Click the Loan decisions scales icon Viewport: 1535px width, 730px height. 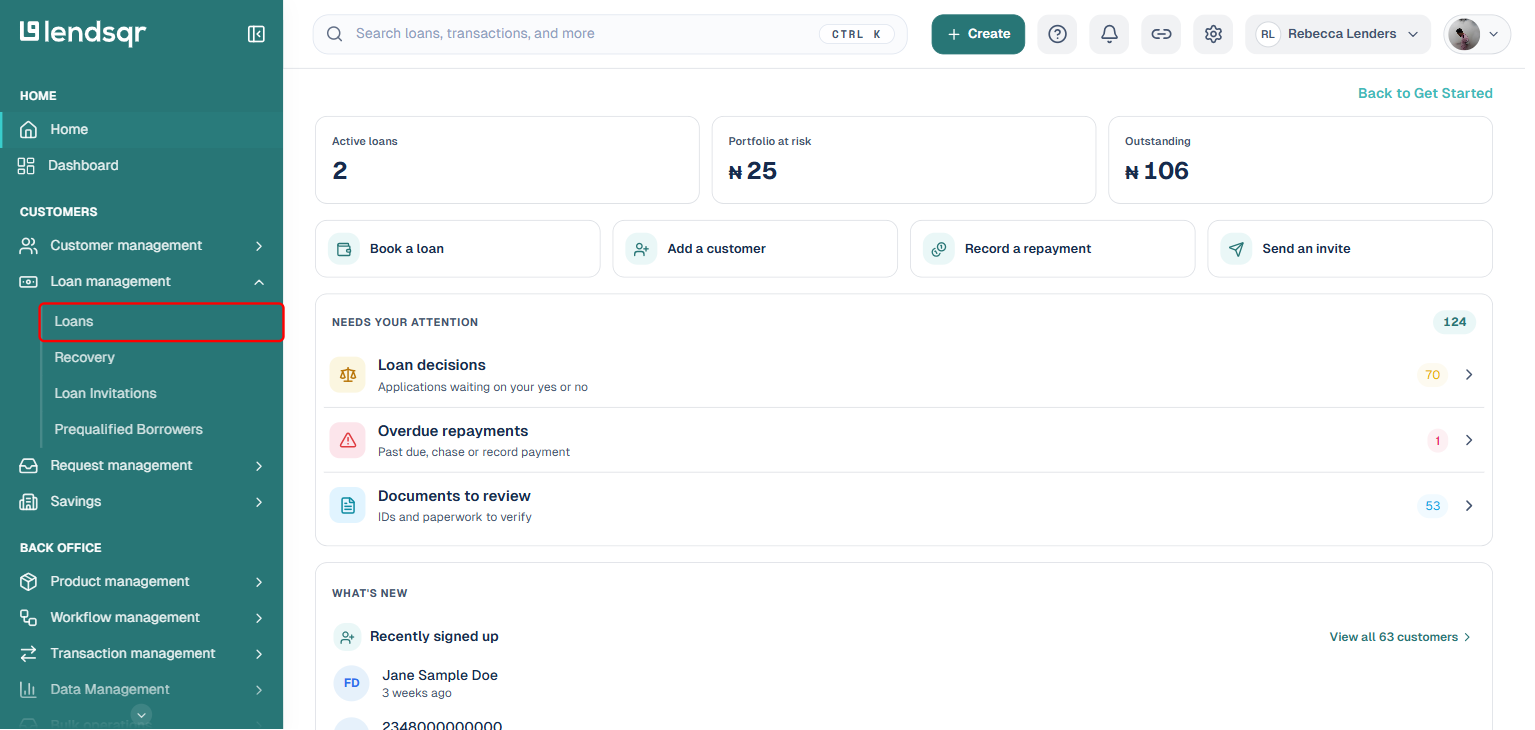pos(348,375)
